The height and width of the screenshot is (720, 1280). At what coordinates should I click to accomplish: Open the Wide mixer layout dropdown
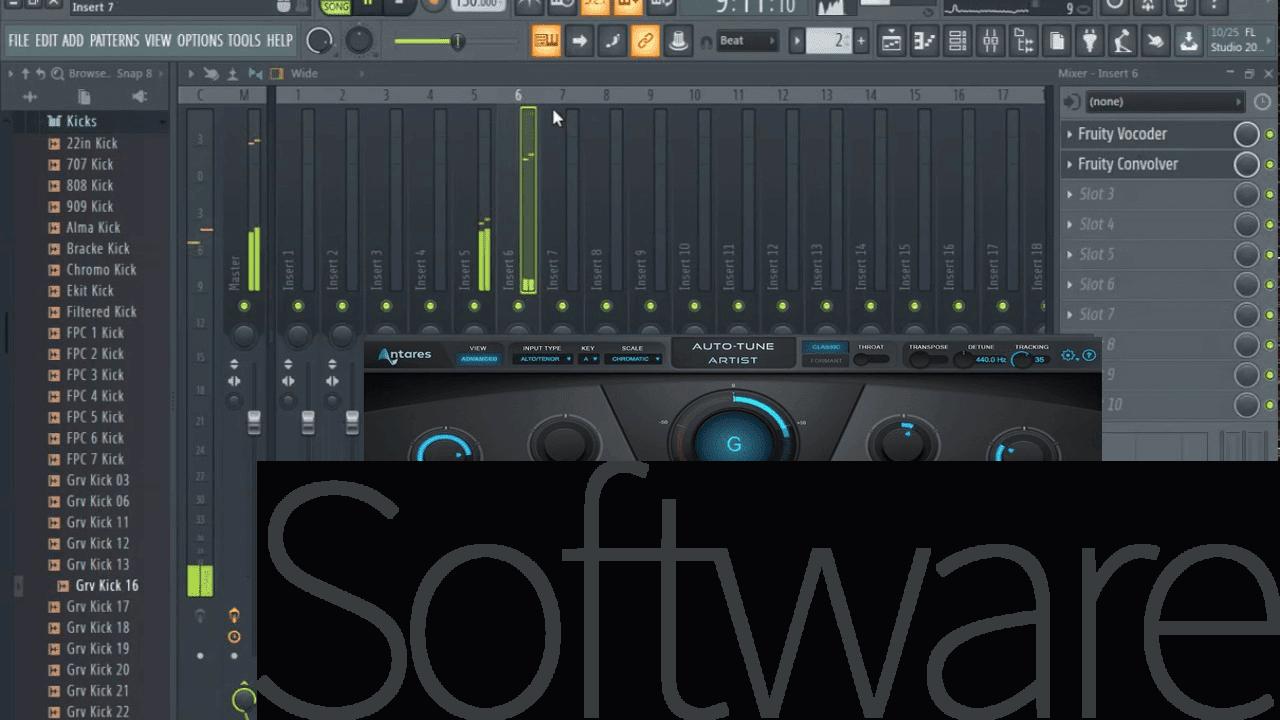click(326, 73)
